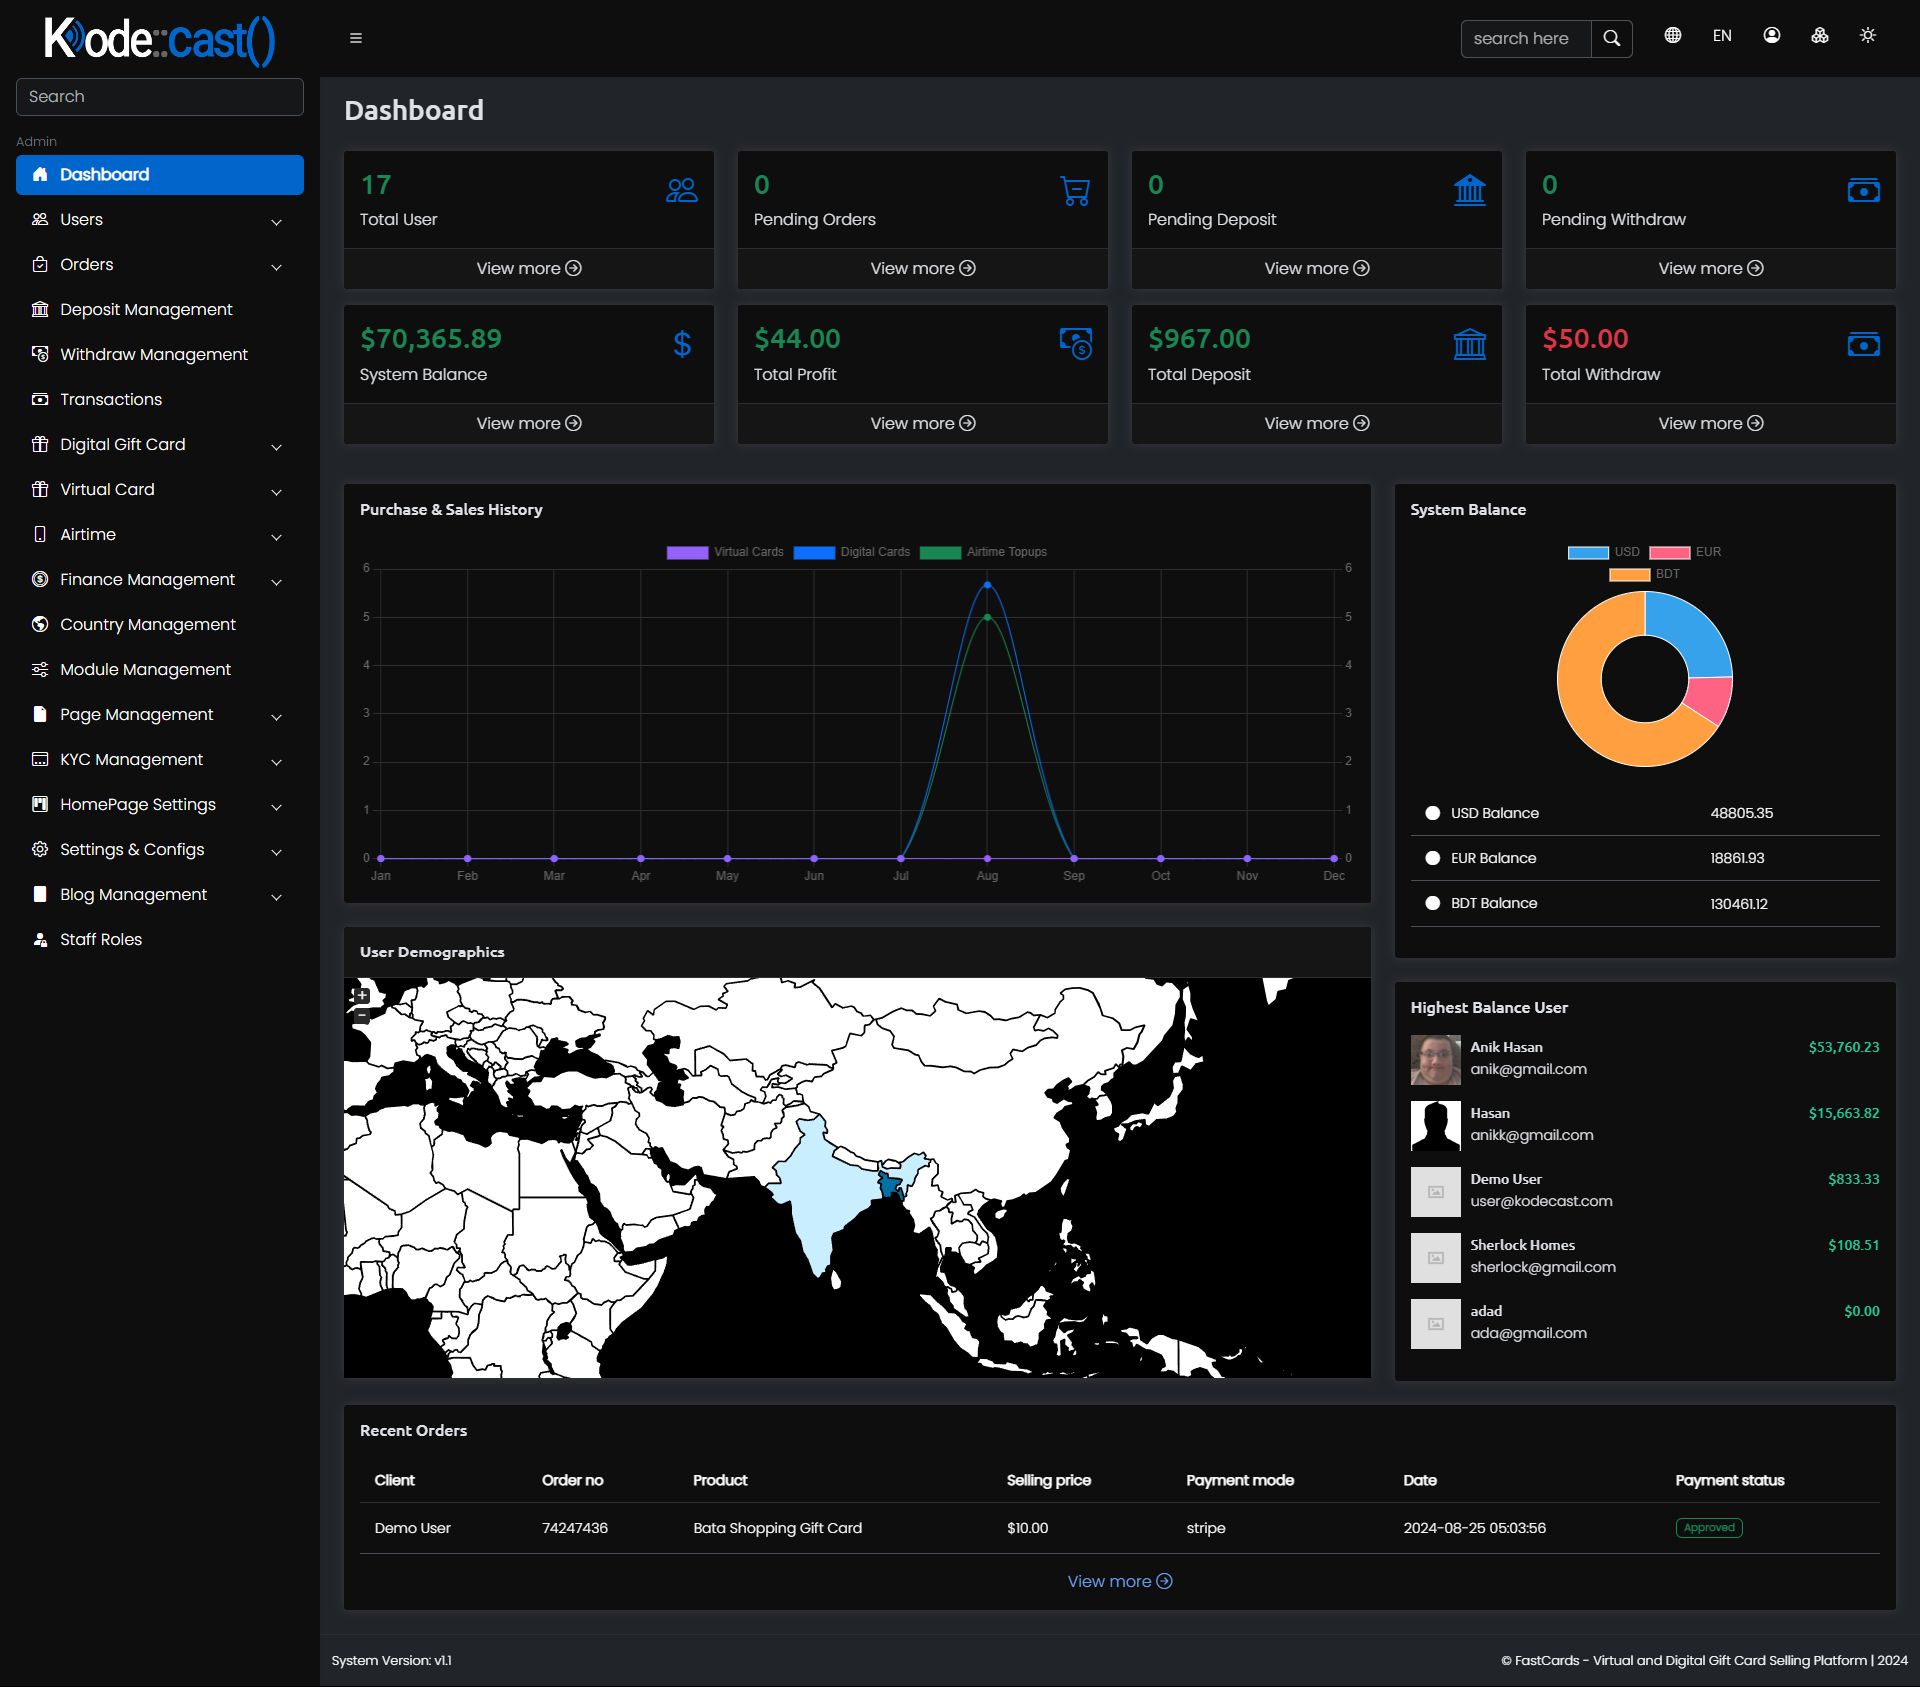The image size is (1920, 1687).
Task: Toggle the sun light-mode icon
Action: tap(1867, 36)
